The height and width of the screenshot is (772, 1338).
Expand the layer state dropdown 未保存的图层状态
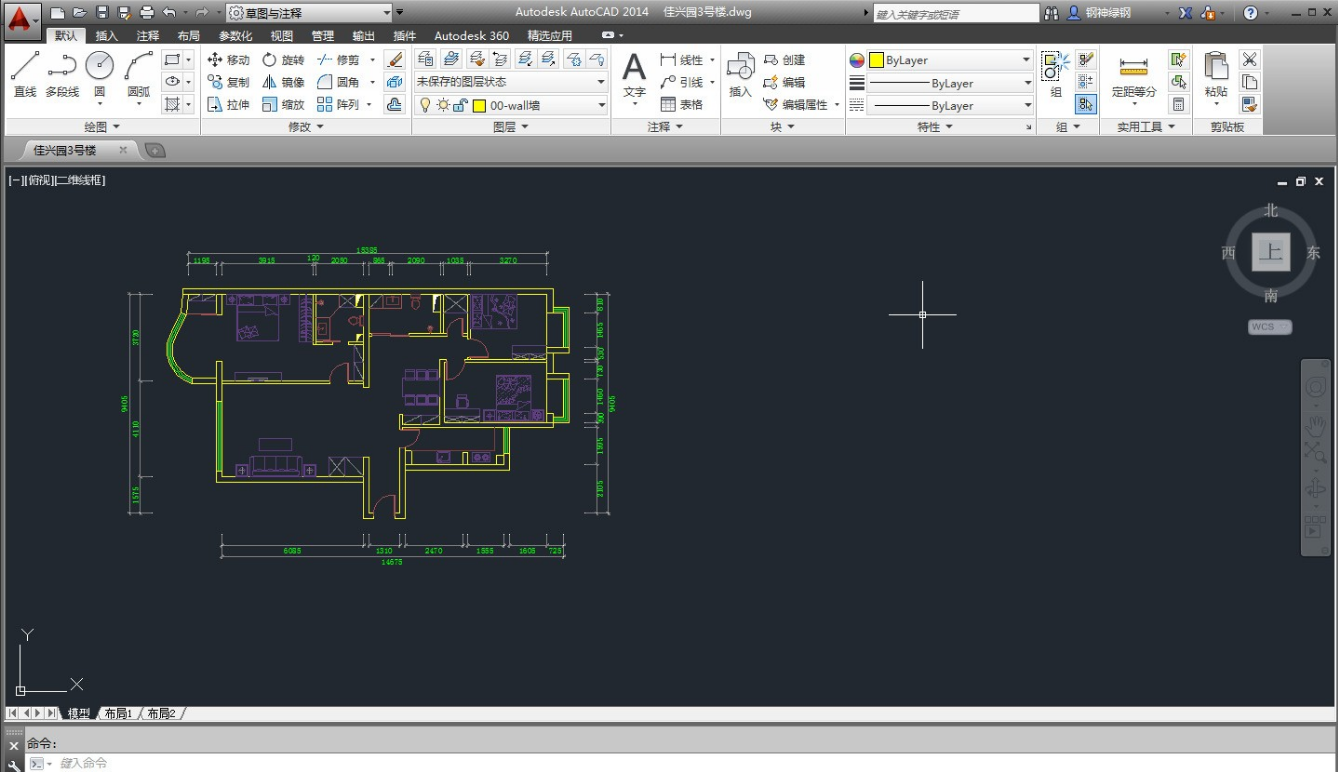click(x=510, y=82)
